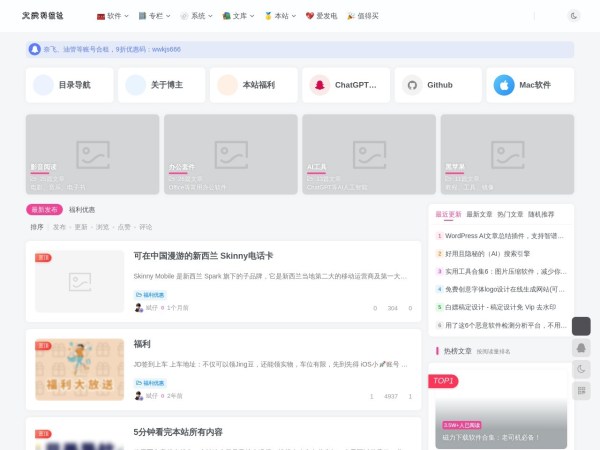Image resolution: width=600 pixels, height=450 pixels.
Task: Click the Github octocat icon
Action: [x=412, y=85]
